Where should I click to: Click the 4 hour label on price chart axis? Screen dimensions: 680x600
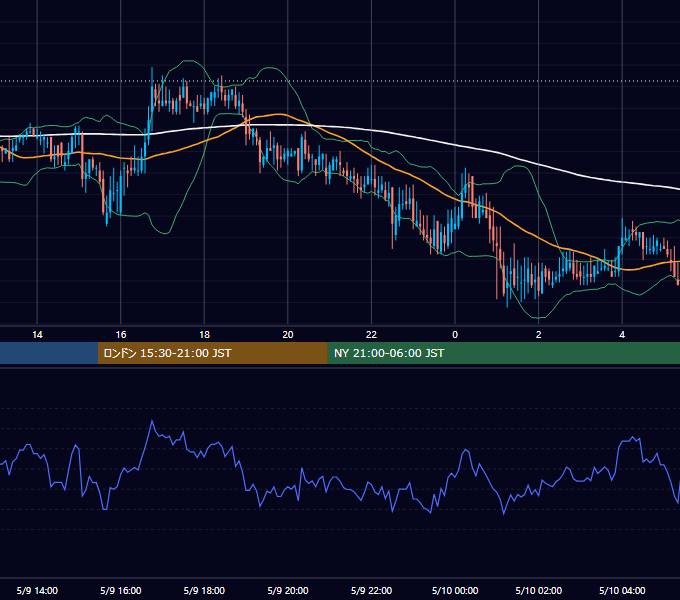(x=622, y=335)
